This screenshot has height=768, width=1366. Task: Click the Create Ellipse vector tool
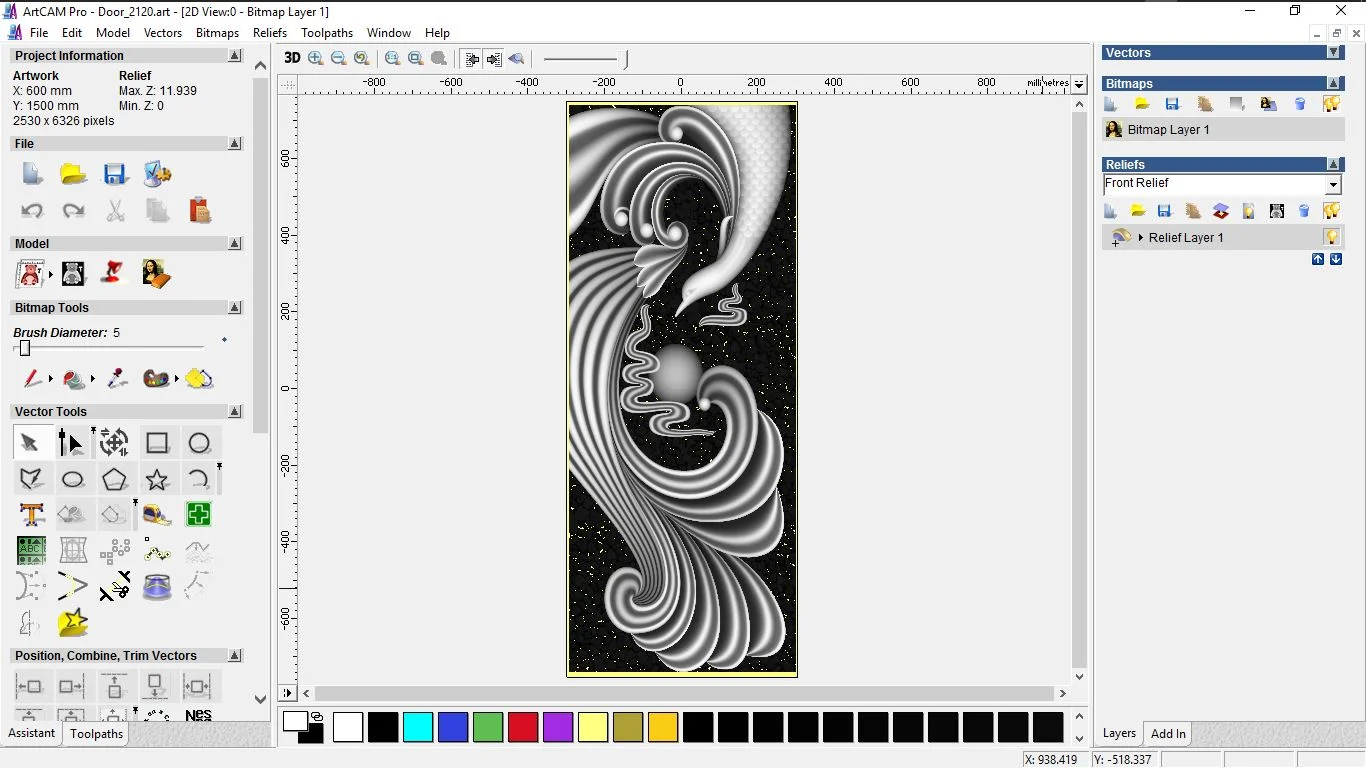(x=72, y=479)
